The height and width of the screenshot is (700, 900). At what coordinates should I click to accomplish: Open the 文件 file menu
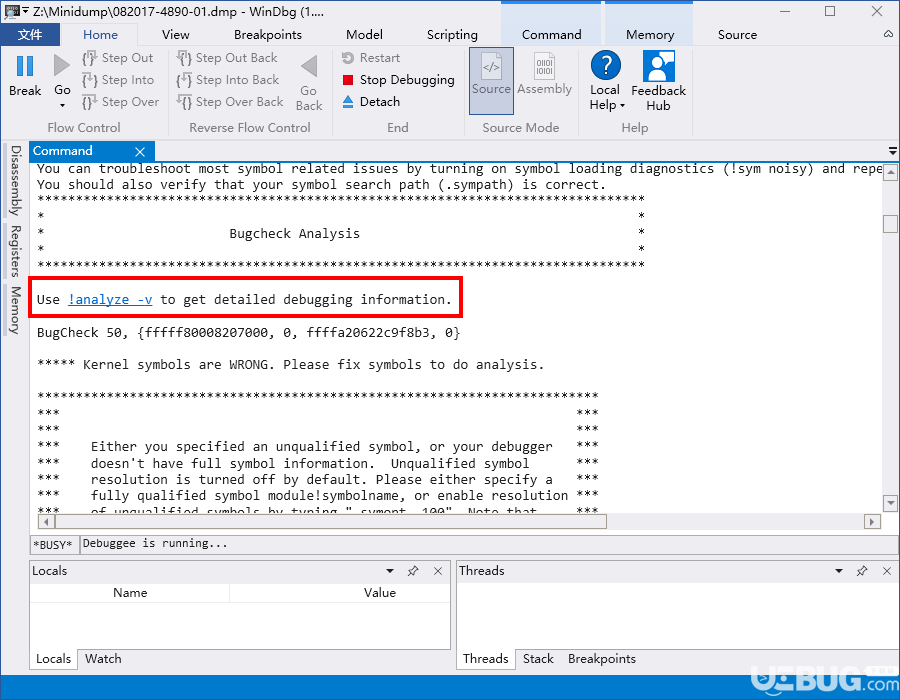pyautogui.click(x=30, y=34)
